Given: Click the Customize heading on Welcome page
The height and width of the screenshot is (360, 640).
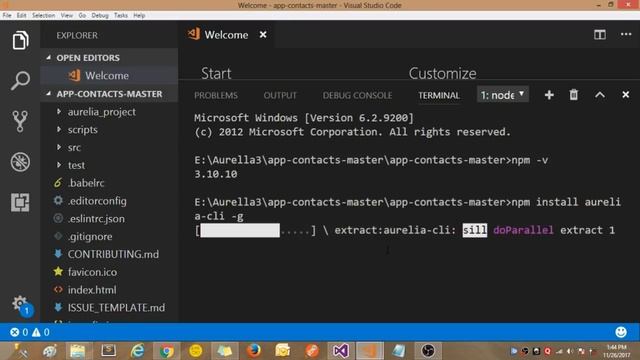Looking at the screenshot, I should [x=442, y=73].
